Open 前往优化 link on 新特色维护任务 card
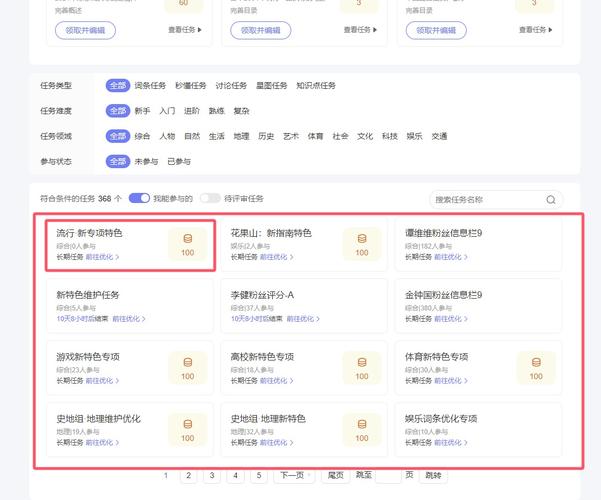The width and height of the screenshot is (601, 500). click(x=129, y=319)
